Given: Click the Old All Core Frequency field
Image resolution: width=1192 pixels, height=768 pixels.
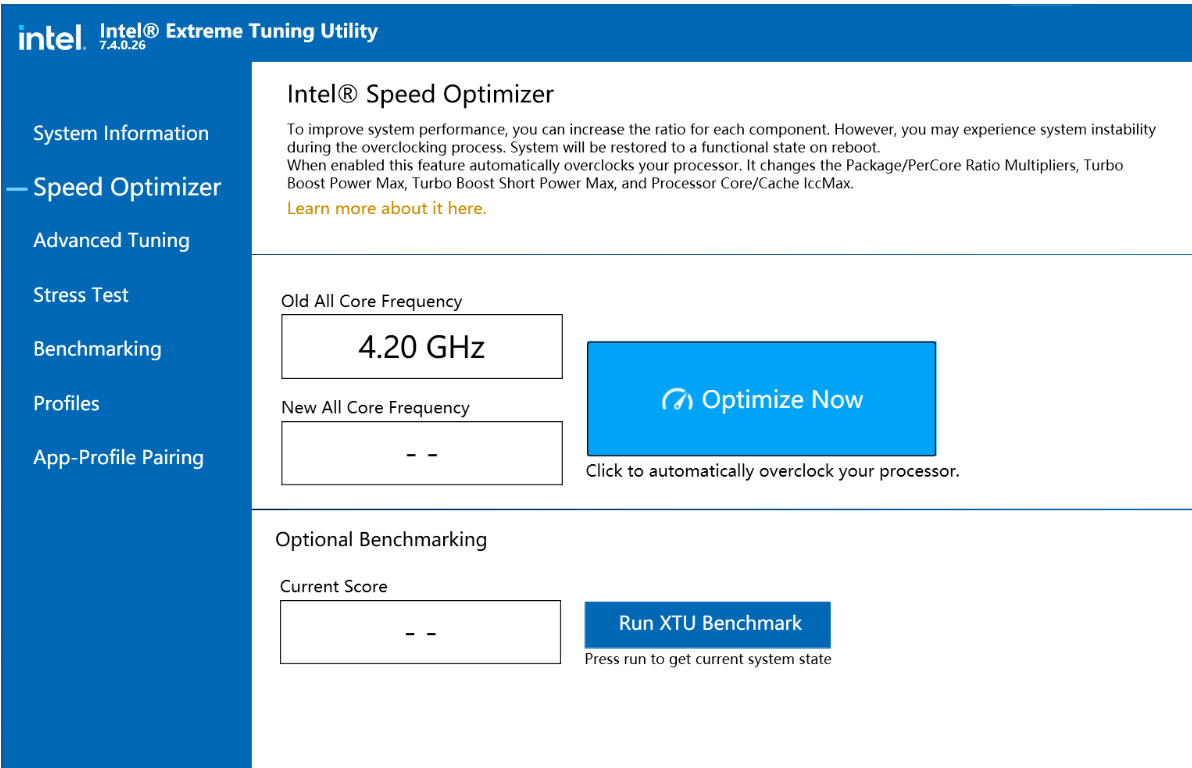Looking at the screenshot, I should point(421,346).
